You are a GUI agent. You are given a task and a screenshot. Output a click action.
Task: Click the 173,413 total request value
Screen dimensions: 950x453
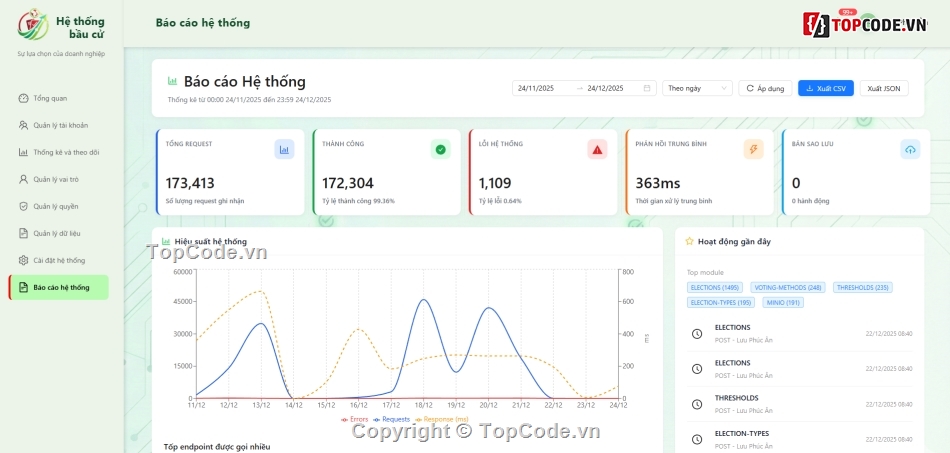click(190, 183)
